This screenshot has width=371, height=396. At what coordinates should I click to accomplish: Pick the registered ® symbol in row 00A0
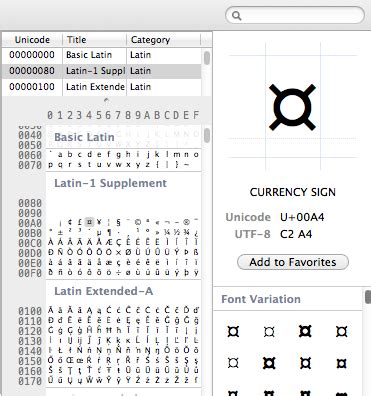pyautogui.click(x=187, y=222)
